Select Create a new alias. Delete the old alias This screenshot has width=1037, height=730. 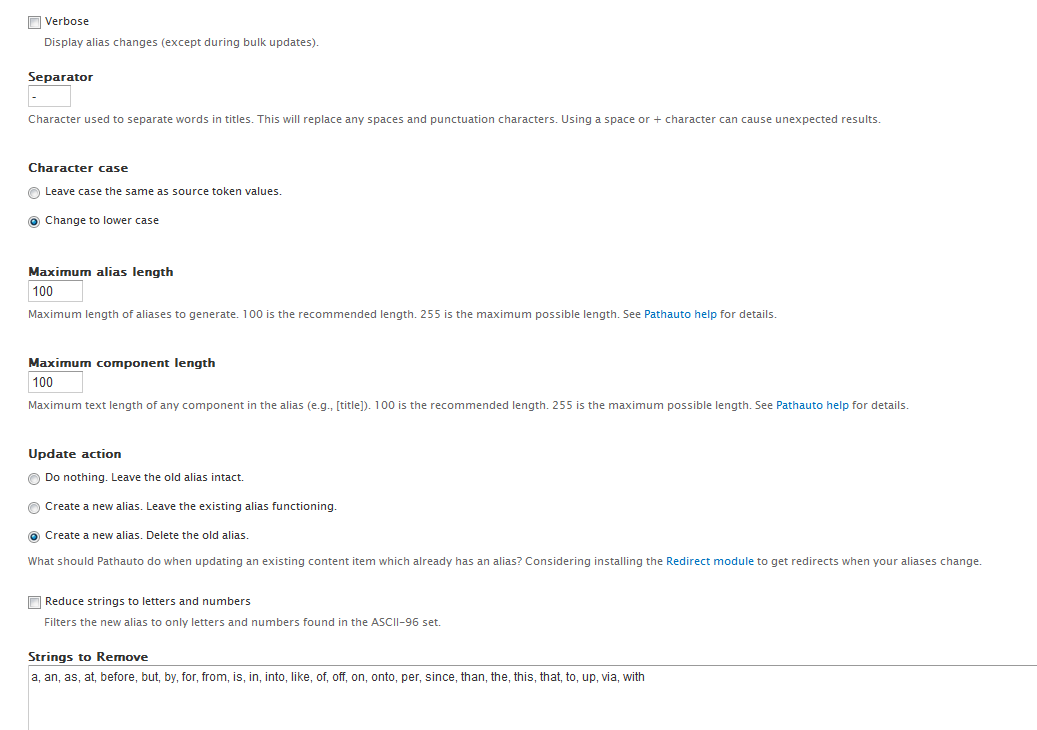[x=34, y=537]
